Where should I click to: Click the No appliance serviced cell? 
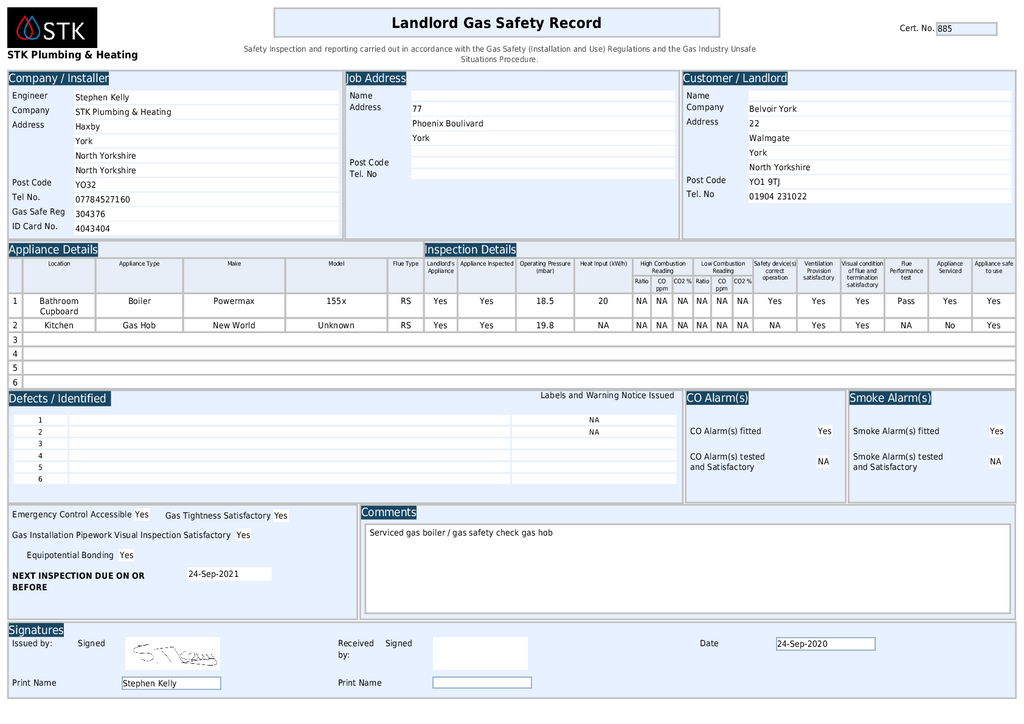click(950, 325)
